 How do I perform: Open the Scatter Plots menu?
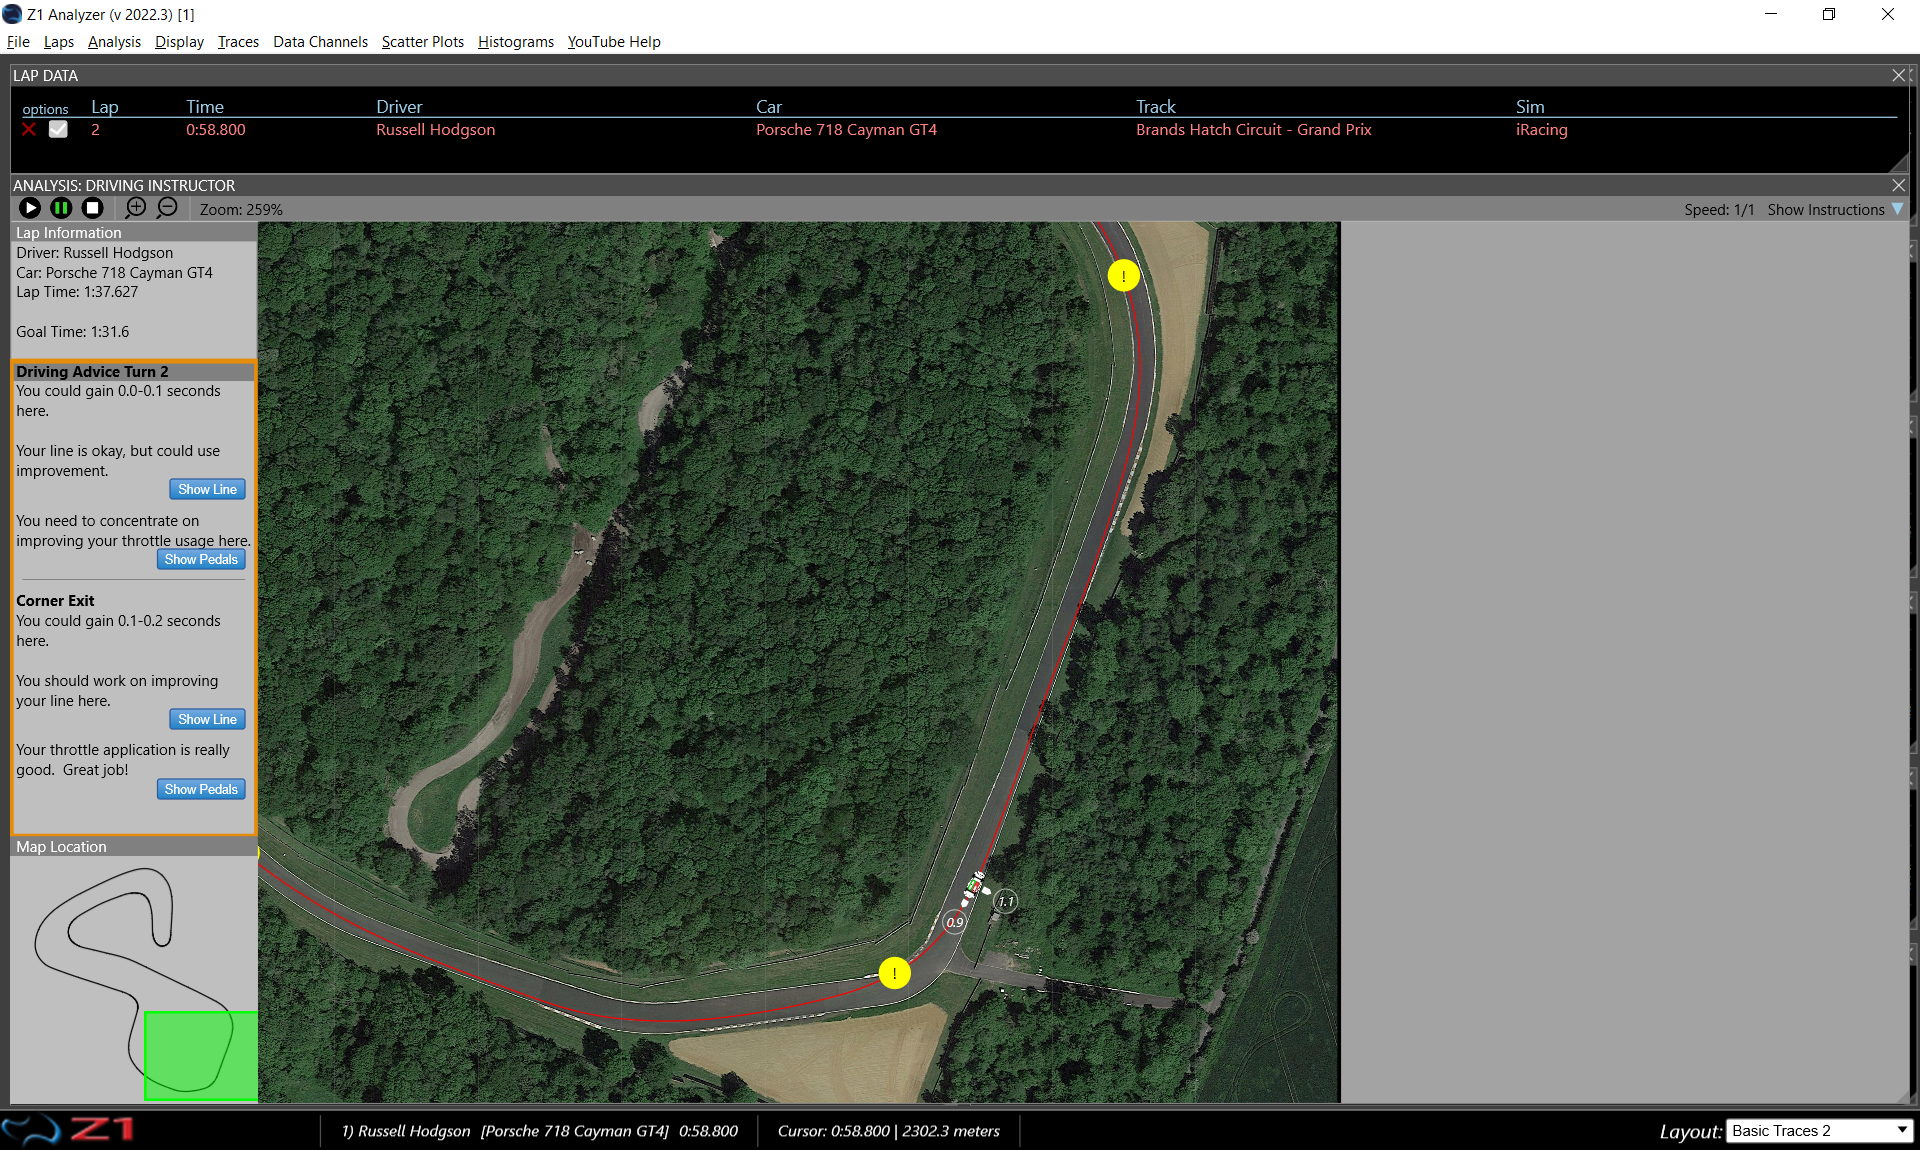(423, 42)
